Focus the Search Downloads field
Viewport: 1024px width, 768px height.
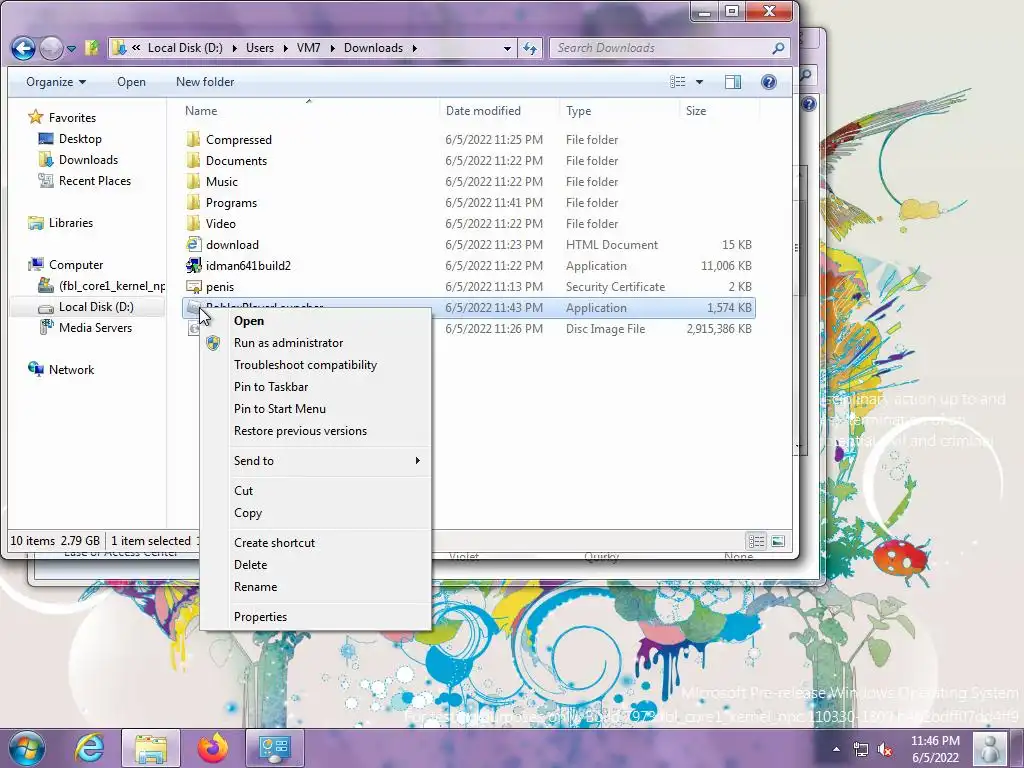661,48
